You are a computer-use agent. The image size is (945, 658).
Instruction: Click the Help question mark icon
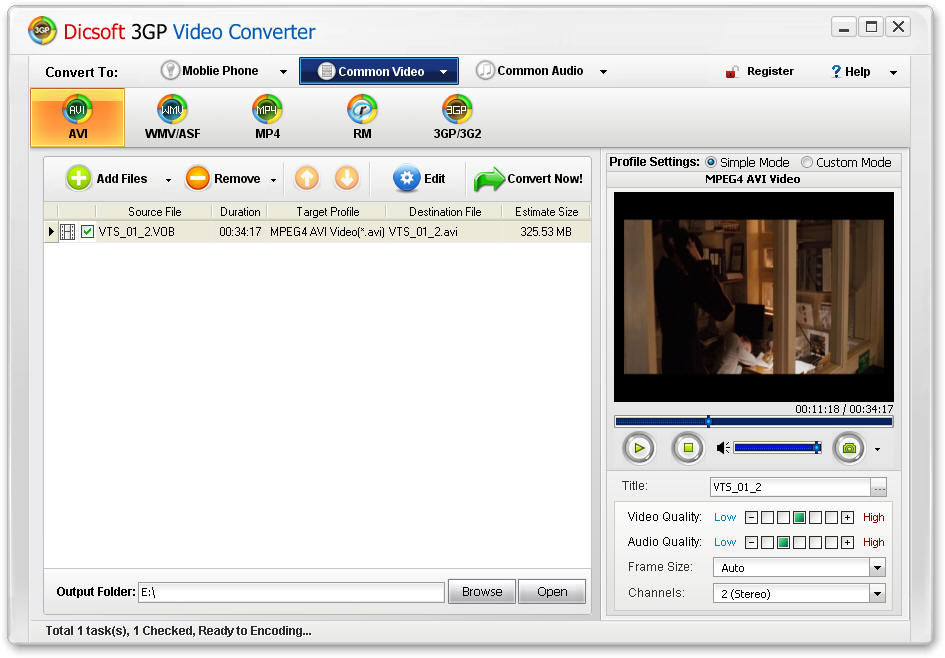(836, 72)
